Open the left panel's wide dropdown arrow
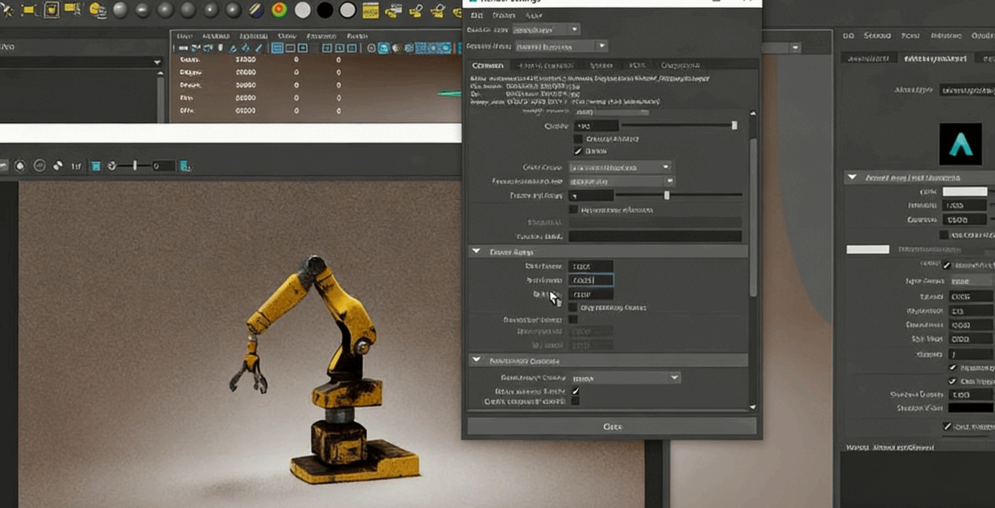Image resolution: width=995 pixels, height=508 pixels. [x=157, y=62]
